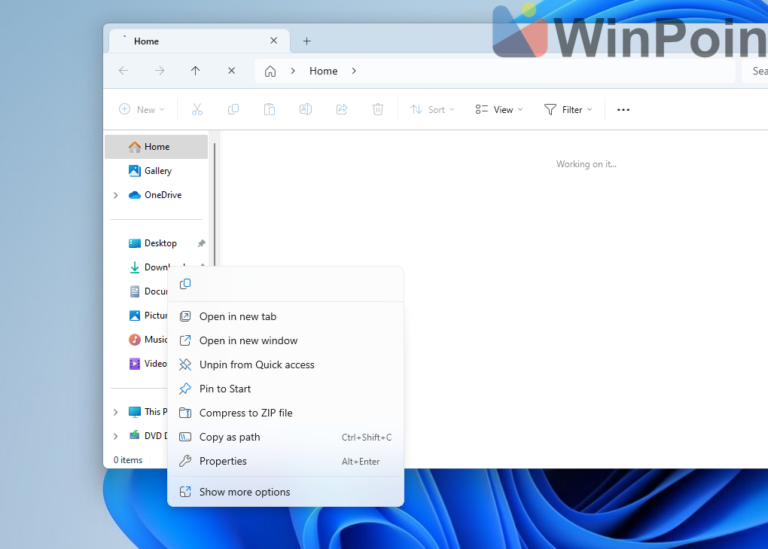Screen dimensions: 768x549
Task: Expand the OneDrive tree node
Action: [116, 195]
